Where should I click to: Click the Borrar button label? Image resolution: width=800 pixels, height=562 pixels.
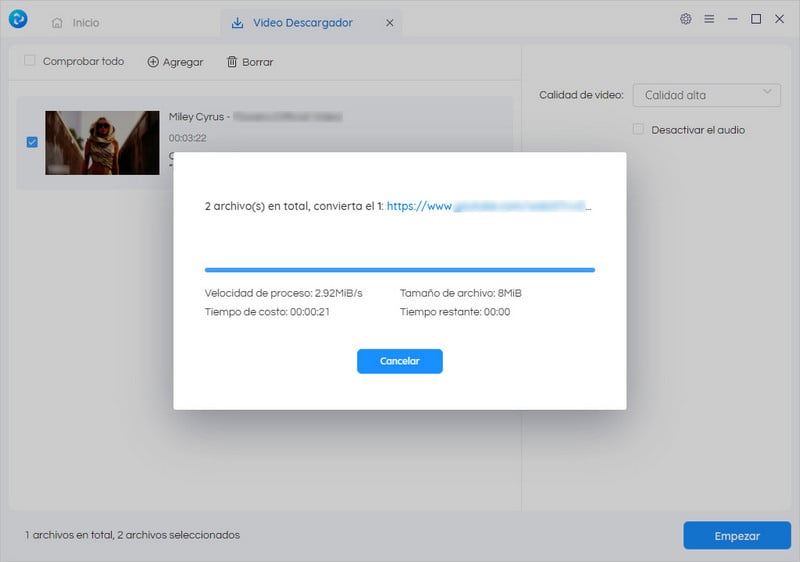tap(258, 62)
